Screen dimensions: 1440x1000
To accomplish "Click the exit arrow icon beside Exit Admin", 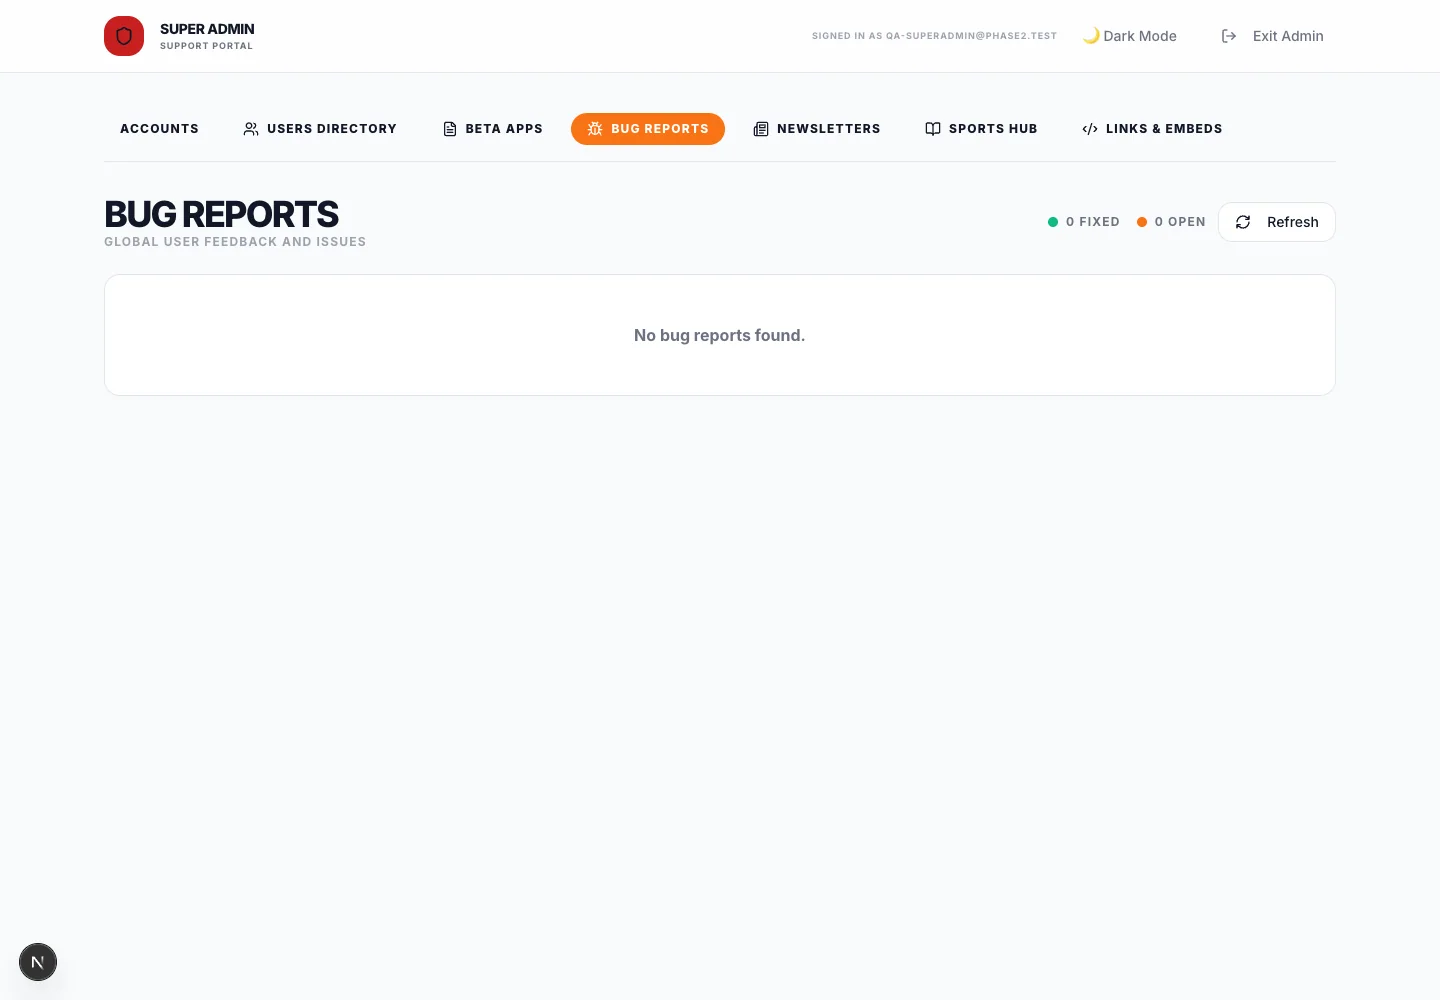I will pos(1229,36).
